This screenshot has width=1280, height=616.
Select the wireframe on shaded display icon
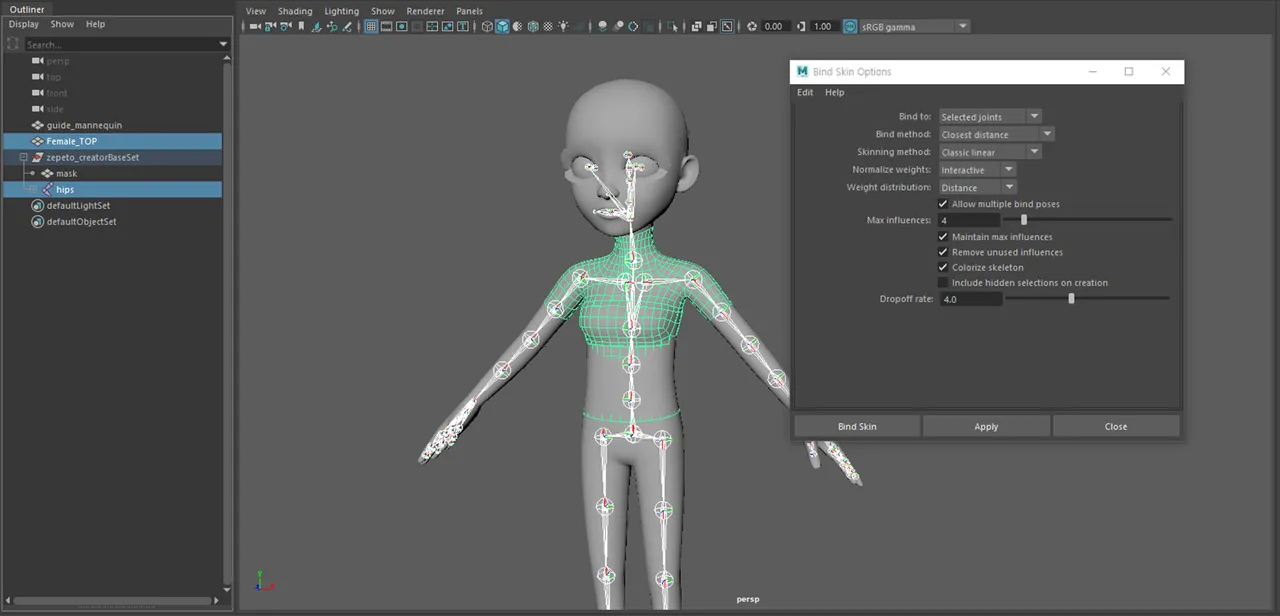point(517,27)
